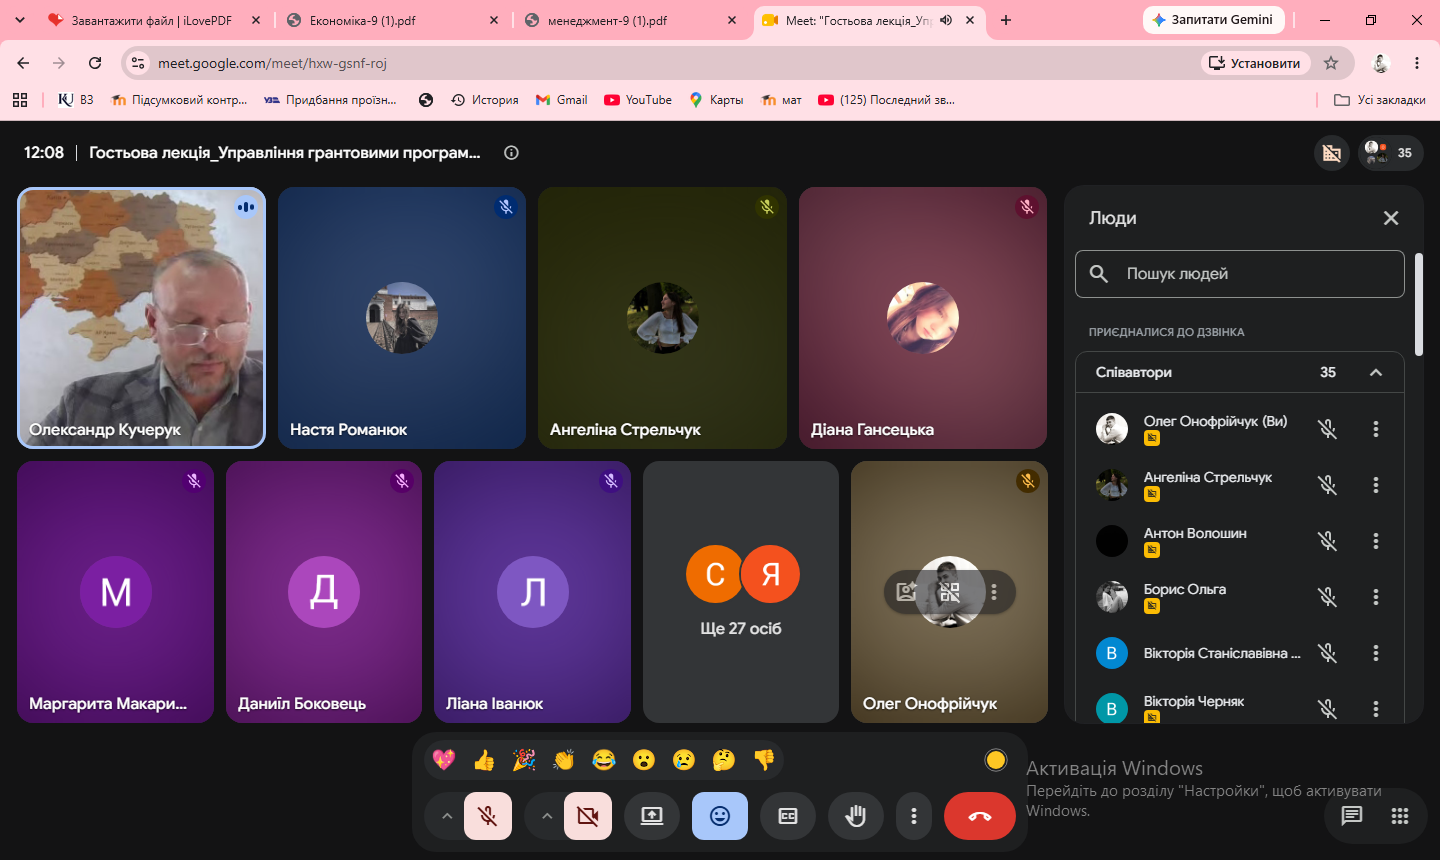The image size is (1440, 860).
Task: Send the thinking face reaction
Action: [x=724, y=760]
